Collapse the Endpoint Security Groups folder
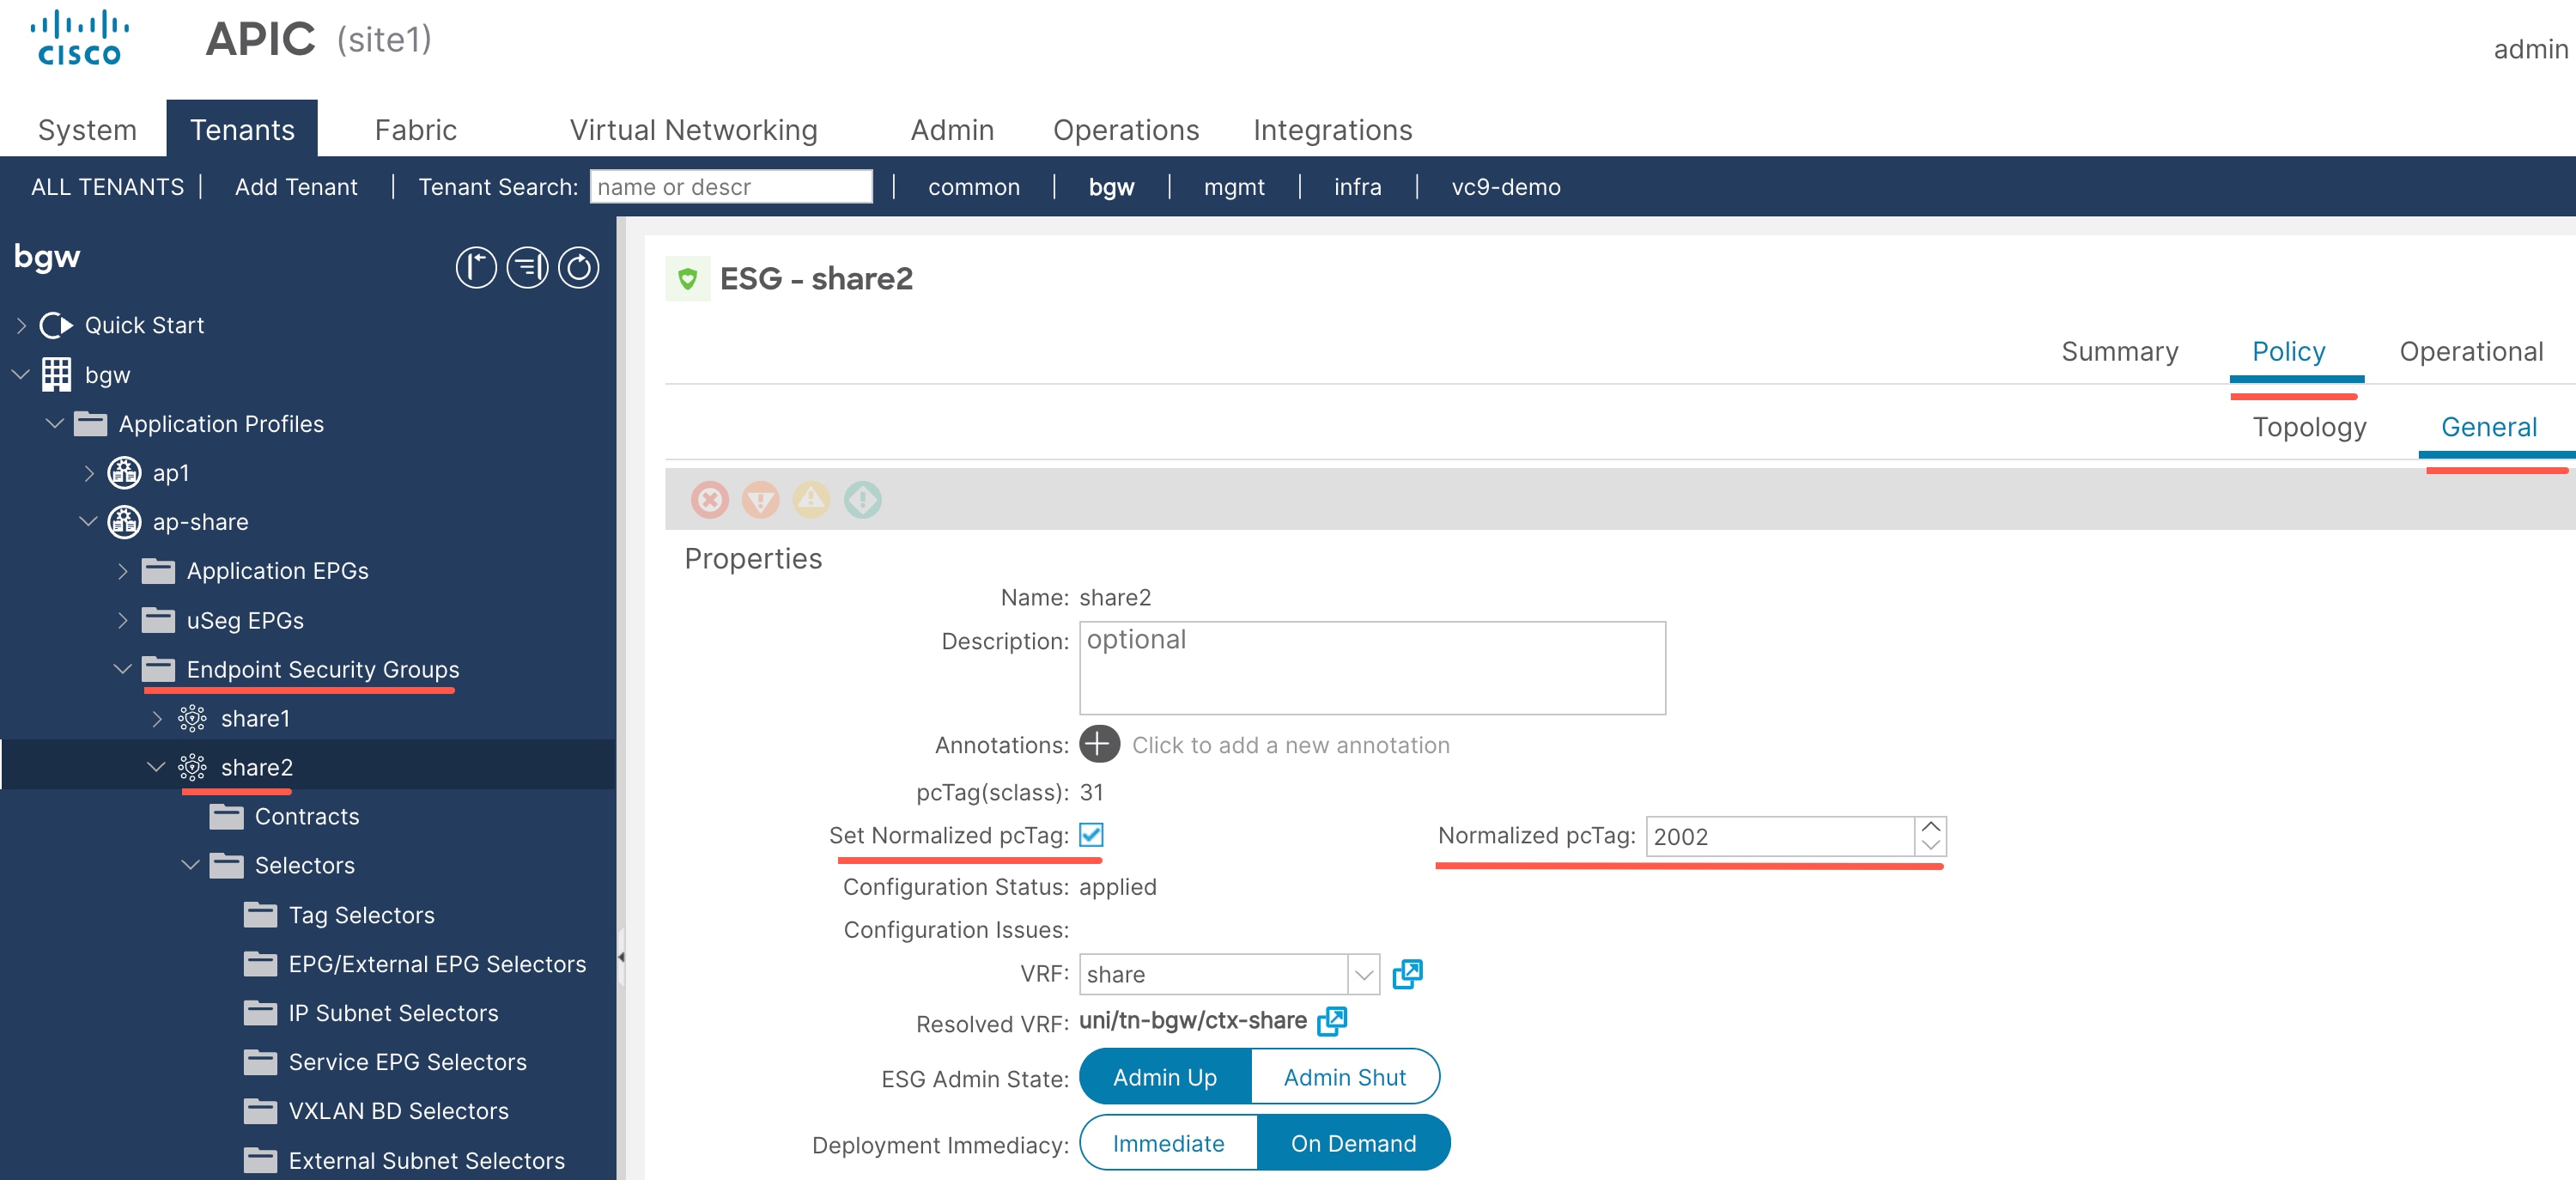 [x=123, y=669]
